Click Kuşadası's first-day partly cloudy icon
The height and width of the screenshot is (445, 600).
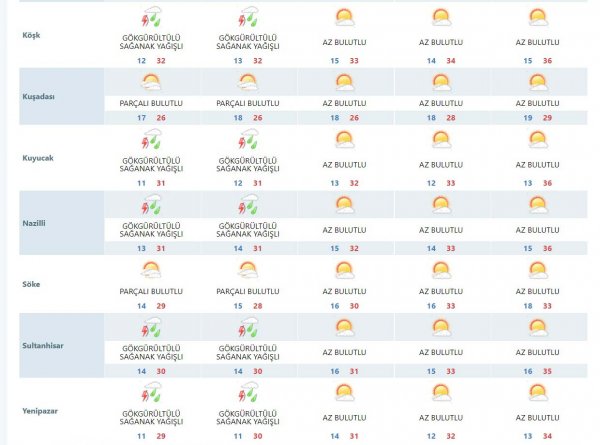[151, 83]
